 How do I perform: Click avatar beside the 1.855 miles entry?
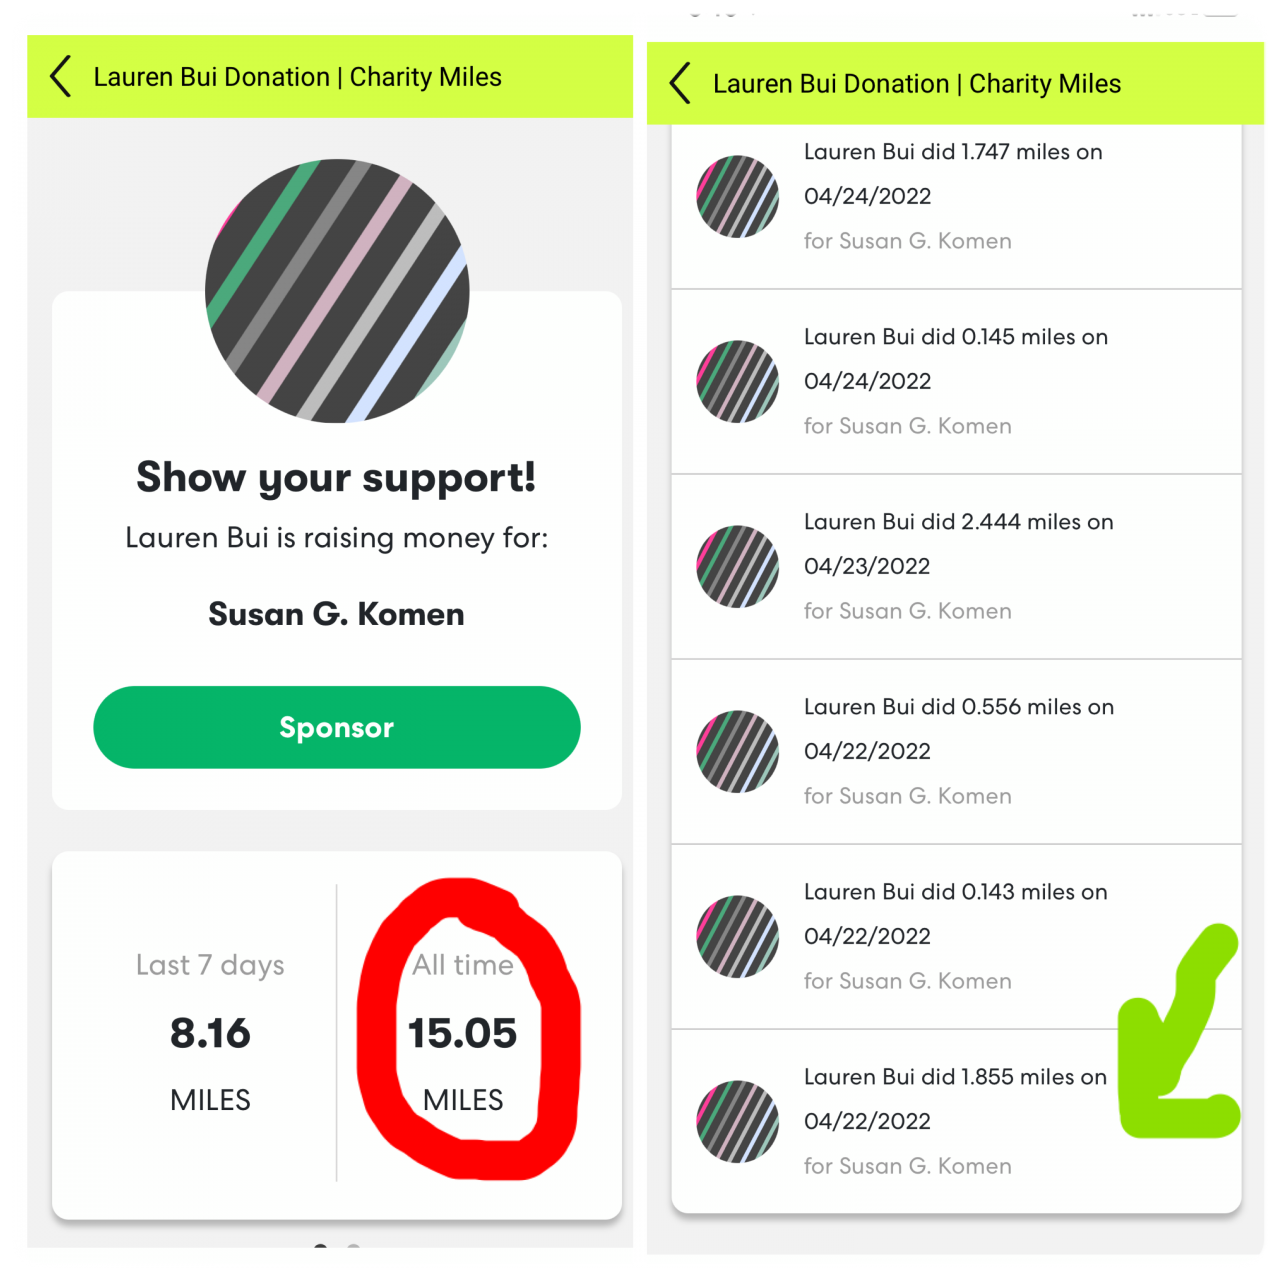(x=738, y=1121)
